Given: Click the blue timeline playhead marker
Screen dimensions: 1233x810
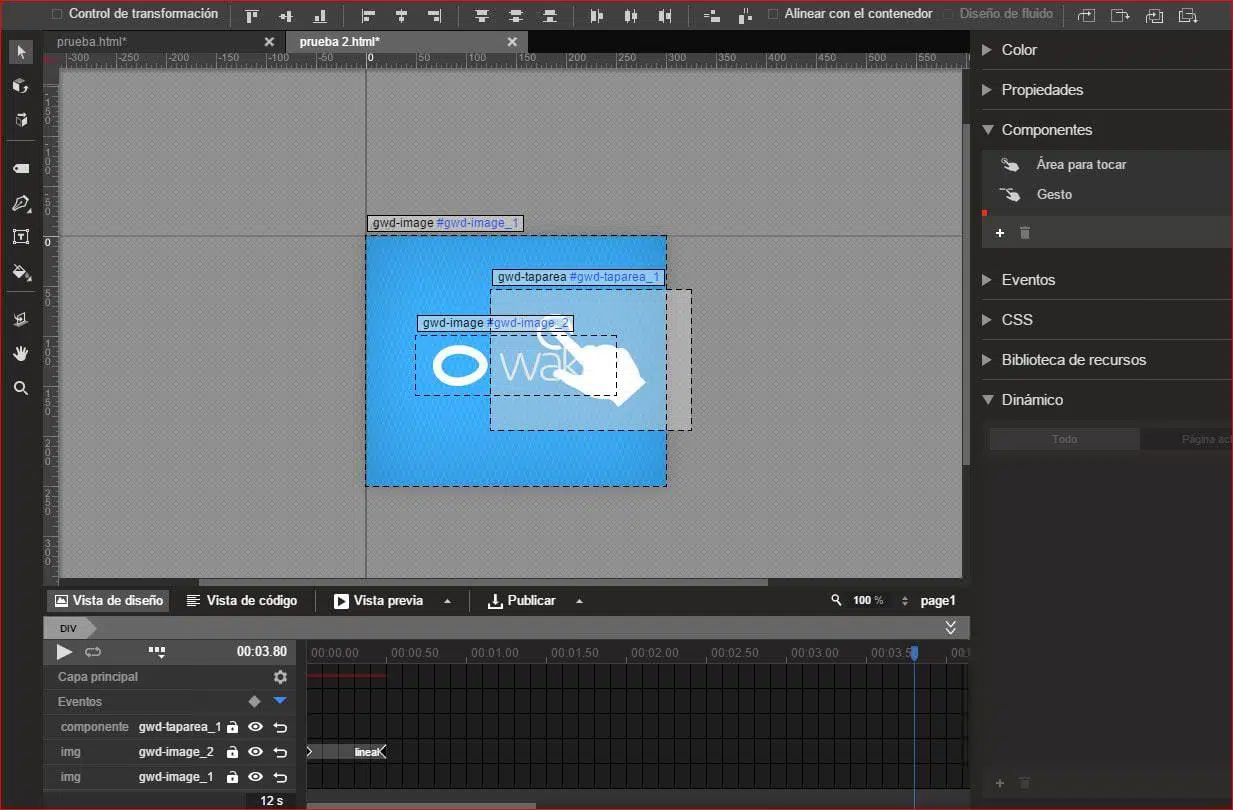Looking at the screenshot, I should [x=914, y=652].
